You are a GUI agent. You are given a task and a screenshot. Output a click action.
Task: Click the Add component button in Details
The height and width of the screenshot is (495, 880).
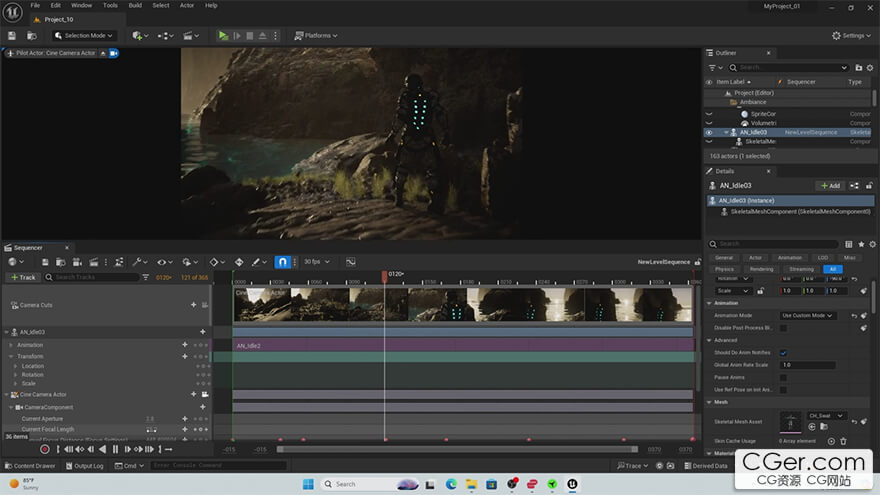[830, 186]
